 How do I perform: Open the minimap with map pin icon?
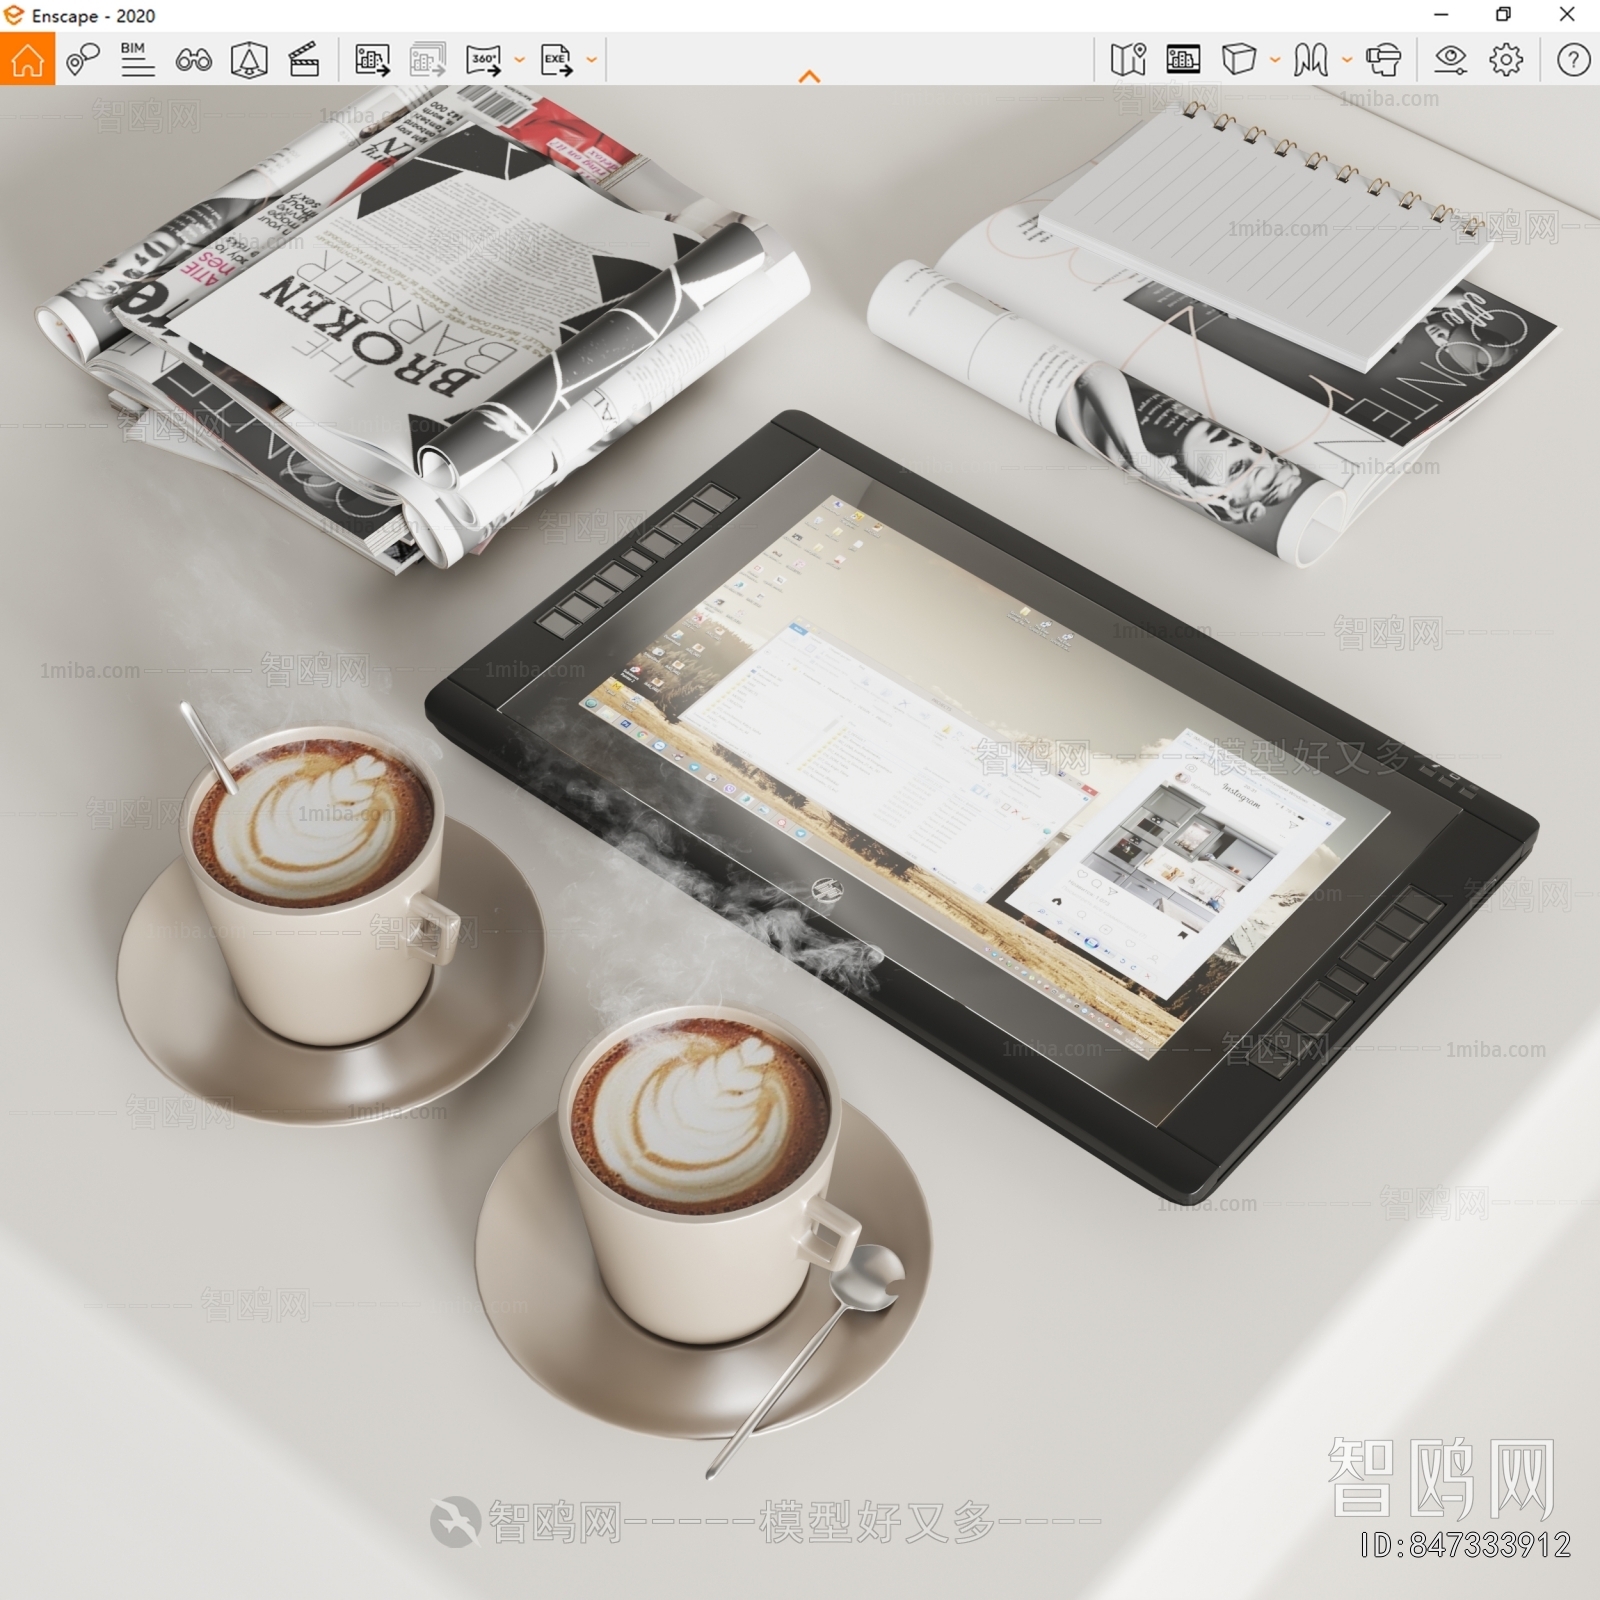1128,60
